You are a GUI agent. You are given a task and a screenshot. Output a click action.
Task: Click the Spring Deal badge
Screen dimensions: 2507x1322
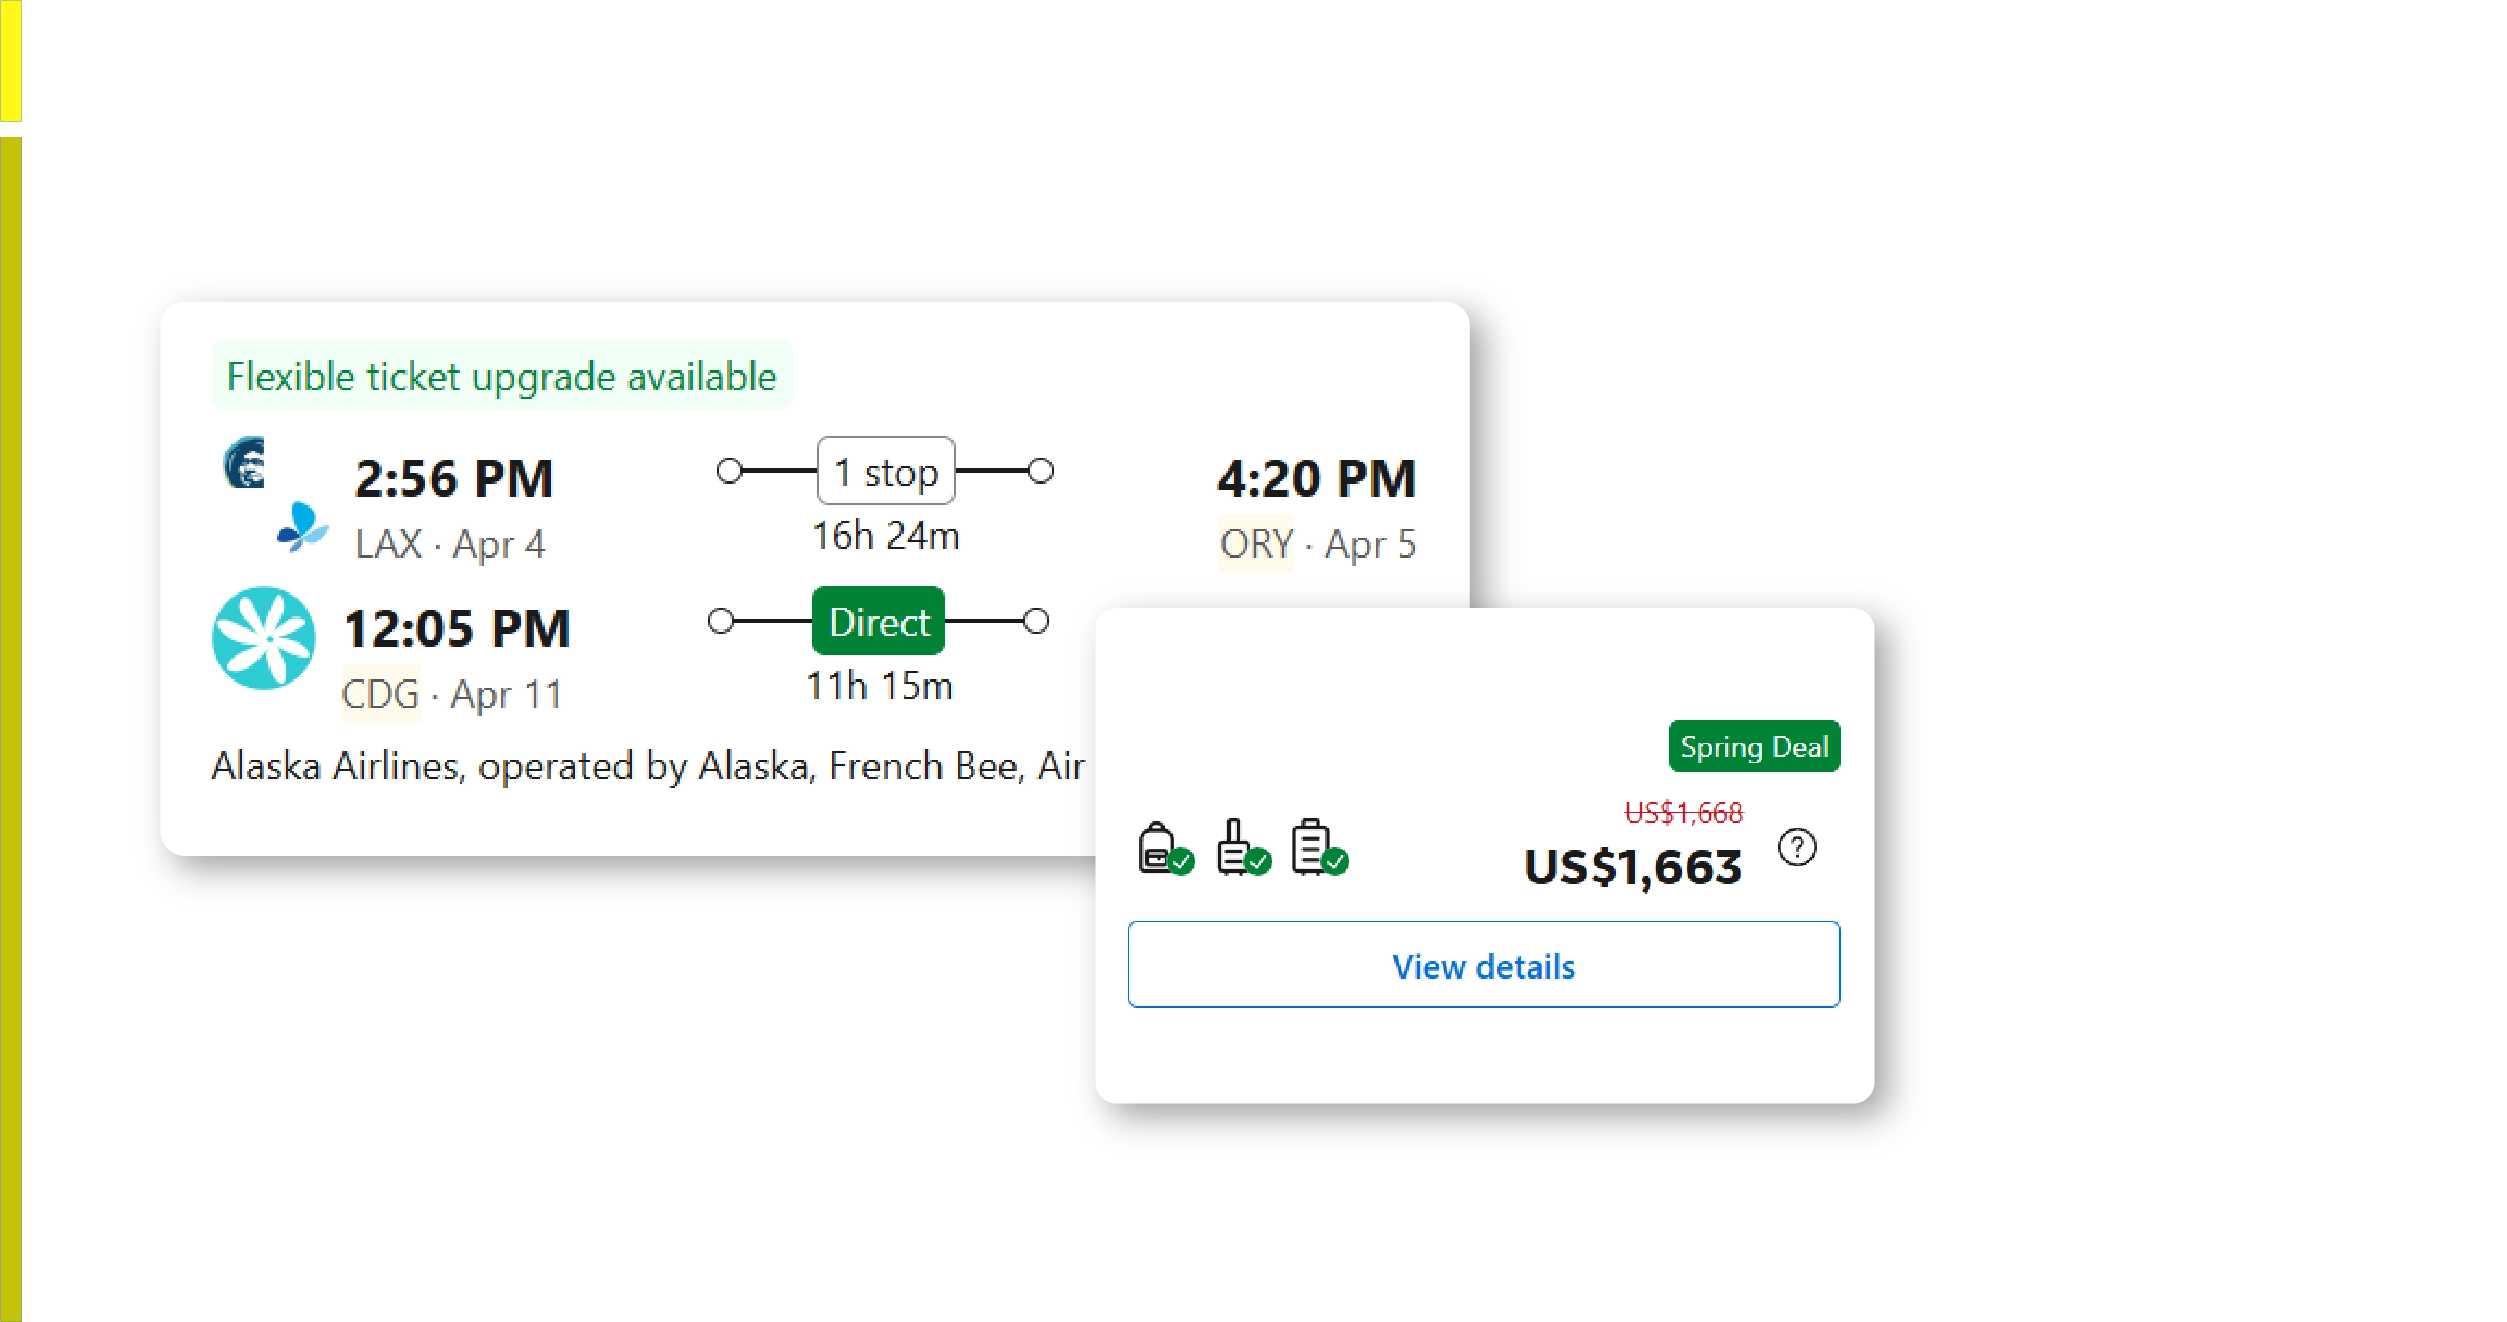(1754, 747)
